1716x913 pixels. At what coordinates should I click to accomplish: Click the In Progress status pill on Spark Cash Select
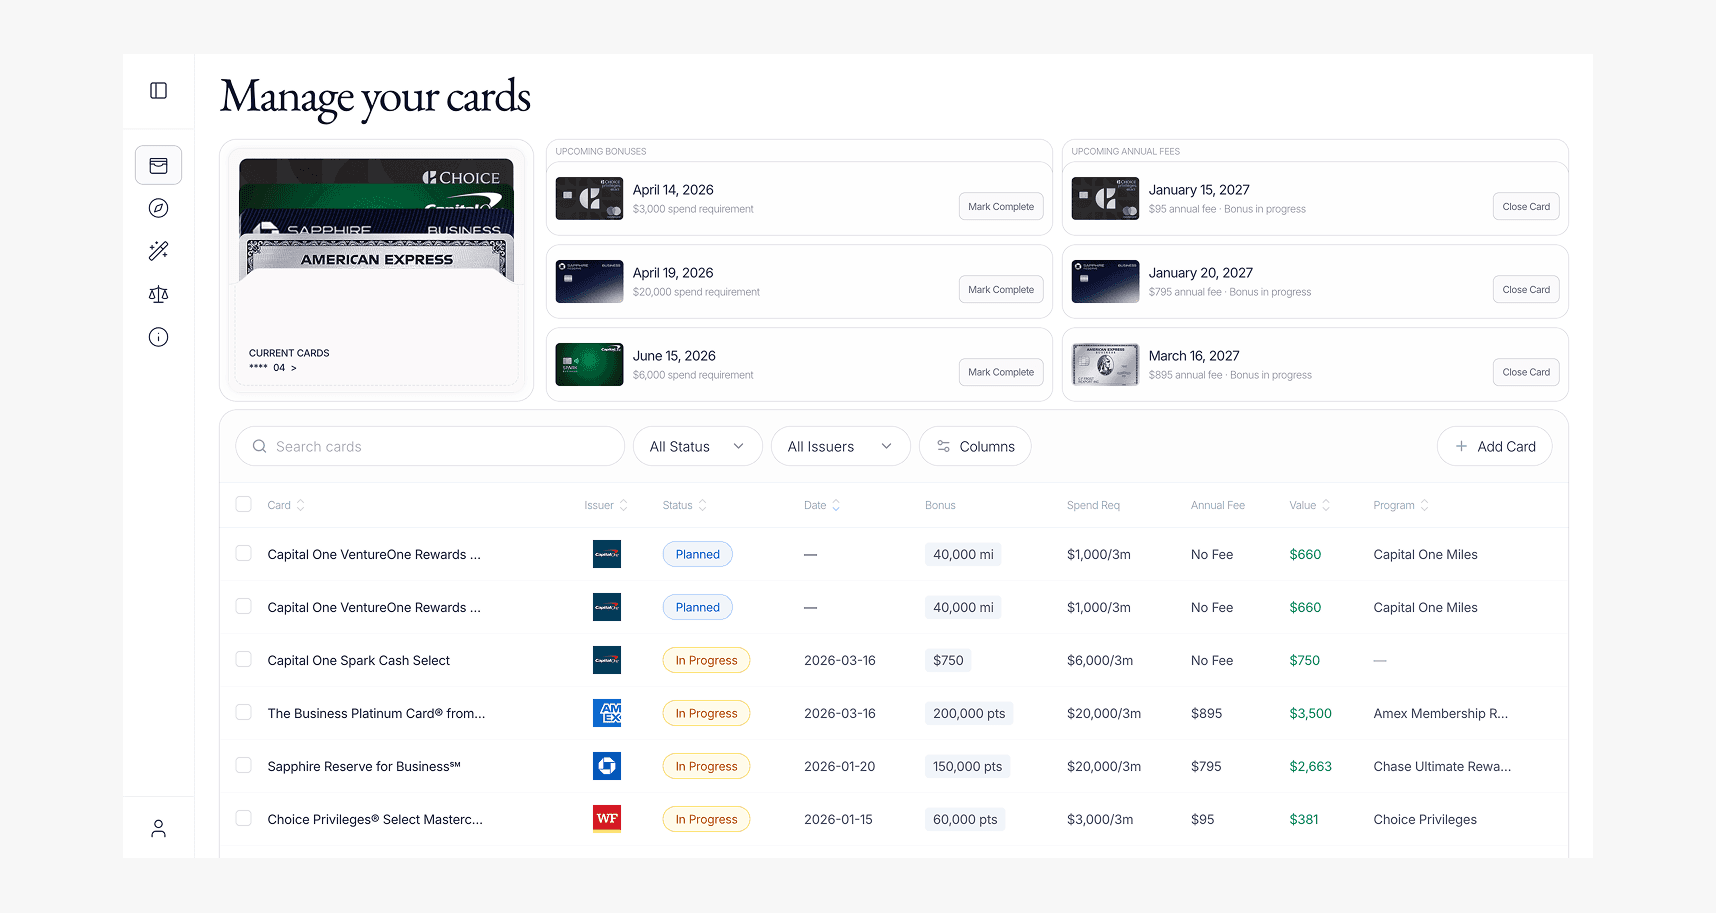coord(706,660)
